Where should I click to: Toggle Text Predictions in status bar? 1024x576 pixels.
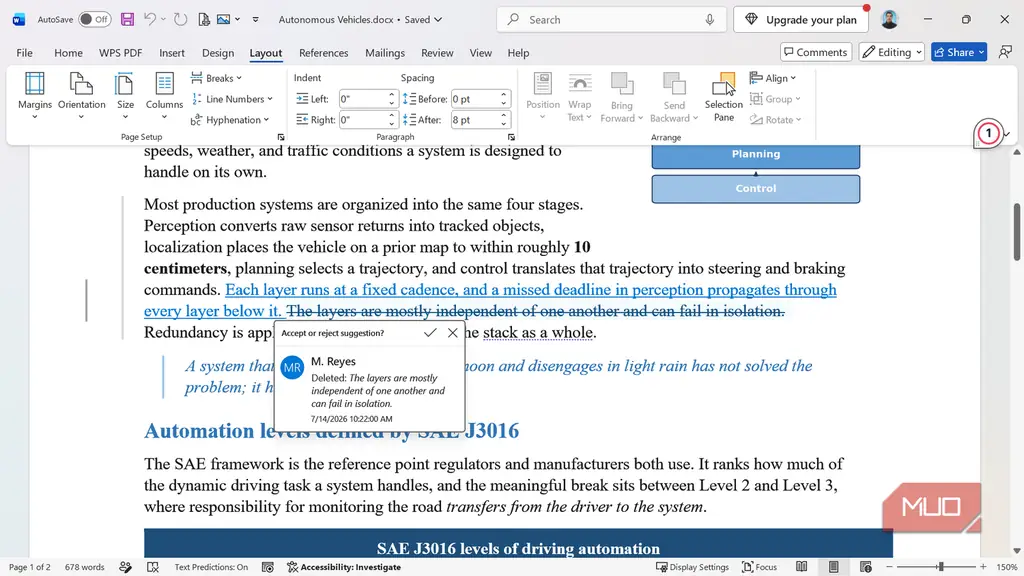click(211, 567)
